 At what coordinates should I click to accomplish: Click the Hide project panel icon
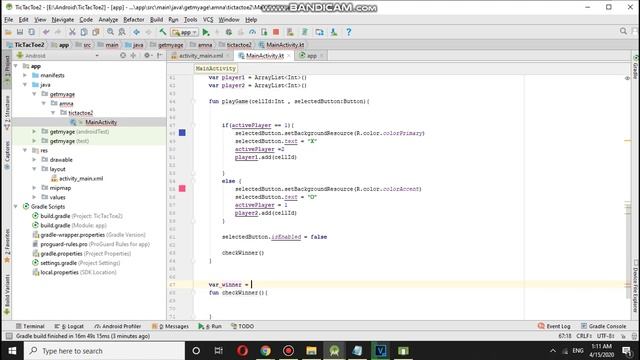coord(160,56)
